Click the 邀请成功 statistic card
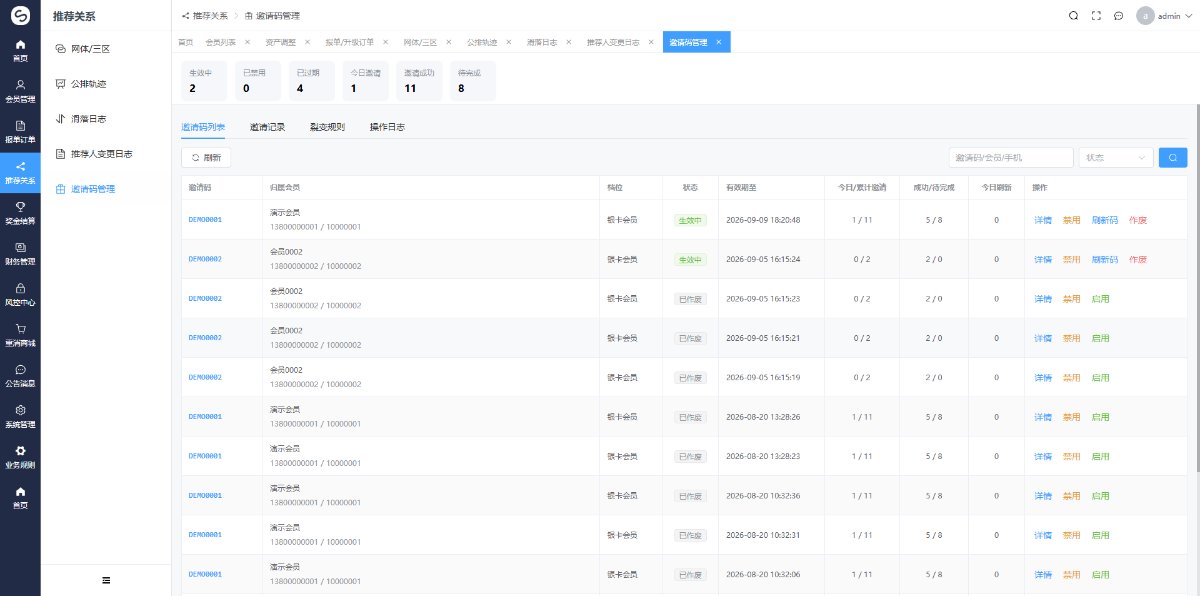Image resolution: width=1200 pixels, height=596 pixels. tap(417, 82)
